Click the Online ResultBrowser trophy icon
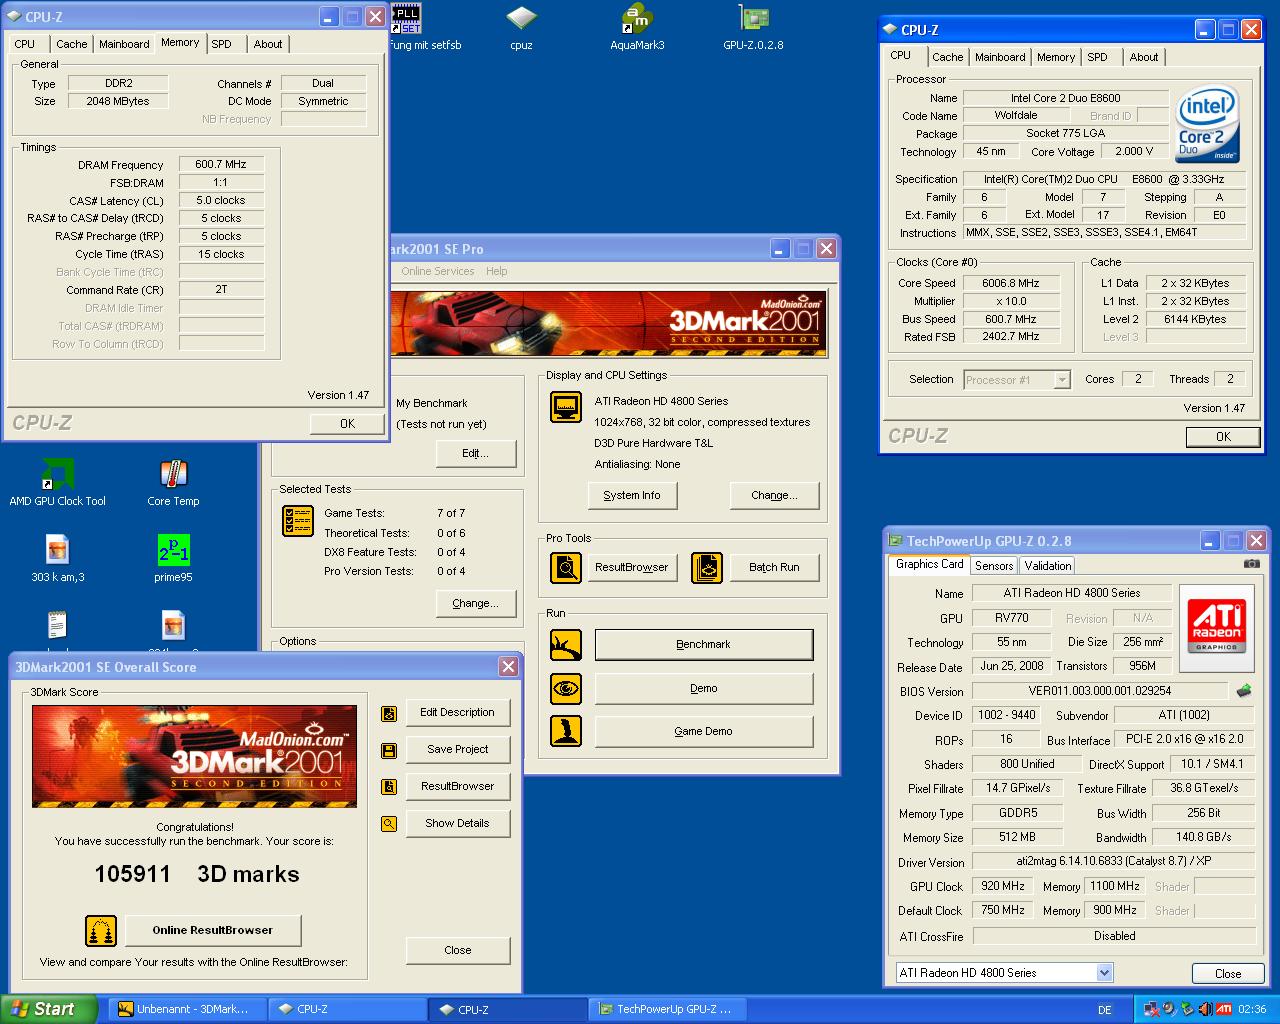 101,931
